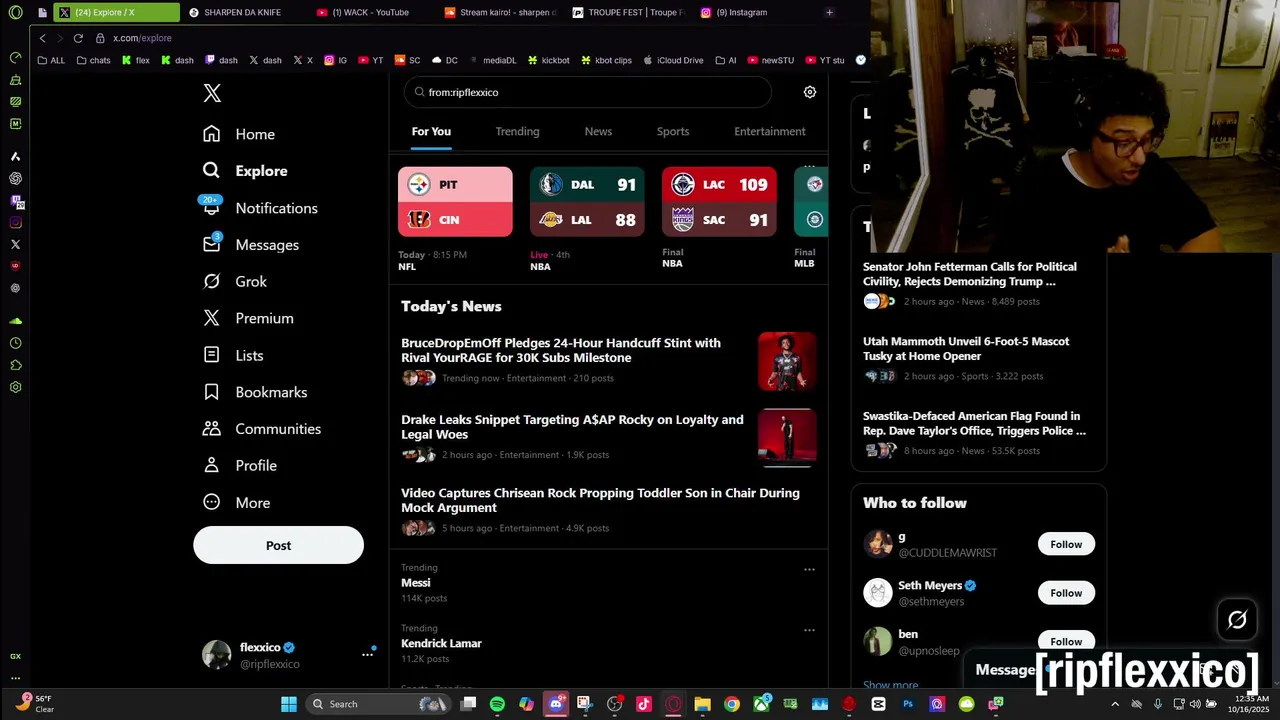Open Lists from sidebar
The height and width of the screenshot is (720, 1280).
233,355
